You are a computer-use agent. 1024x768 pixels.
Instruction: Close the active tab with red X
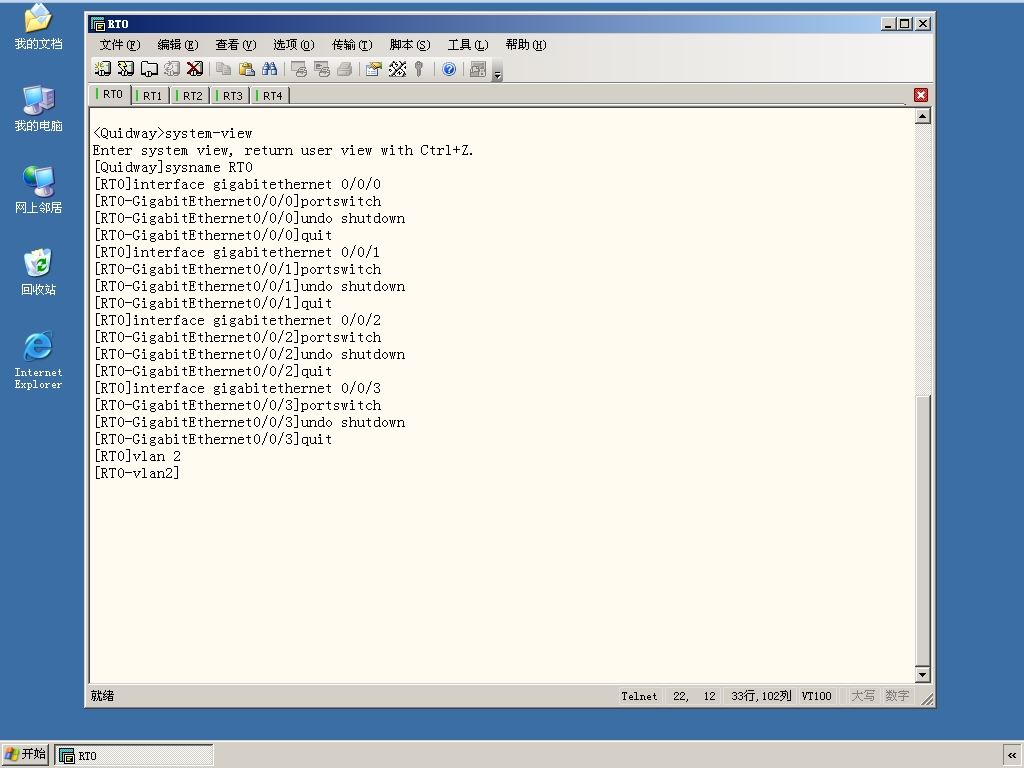pyautogui.click(x=921, y=95)
